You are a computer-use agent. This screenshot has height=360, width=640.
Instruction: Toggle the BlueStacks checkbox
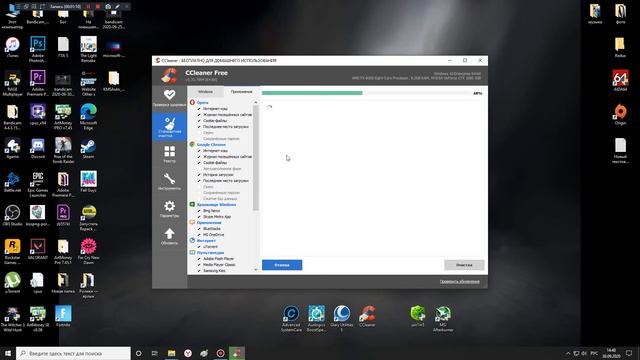click(199, 229)
